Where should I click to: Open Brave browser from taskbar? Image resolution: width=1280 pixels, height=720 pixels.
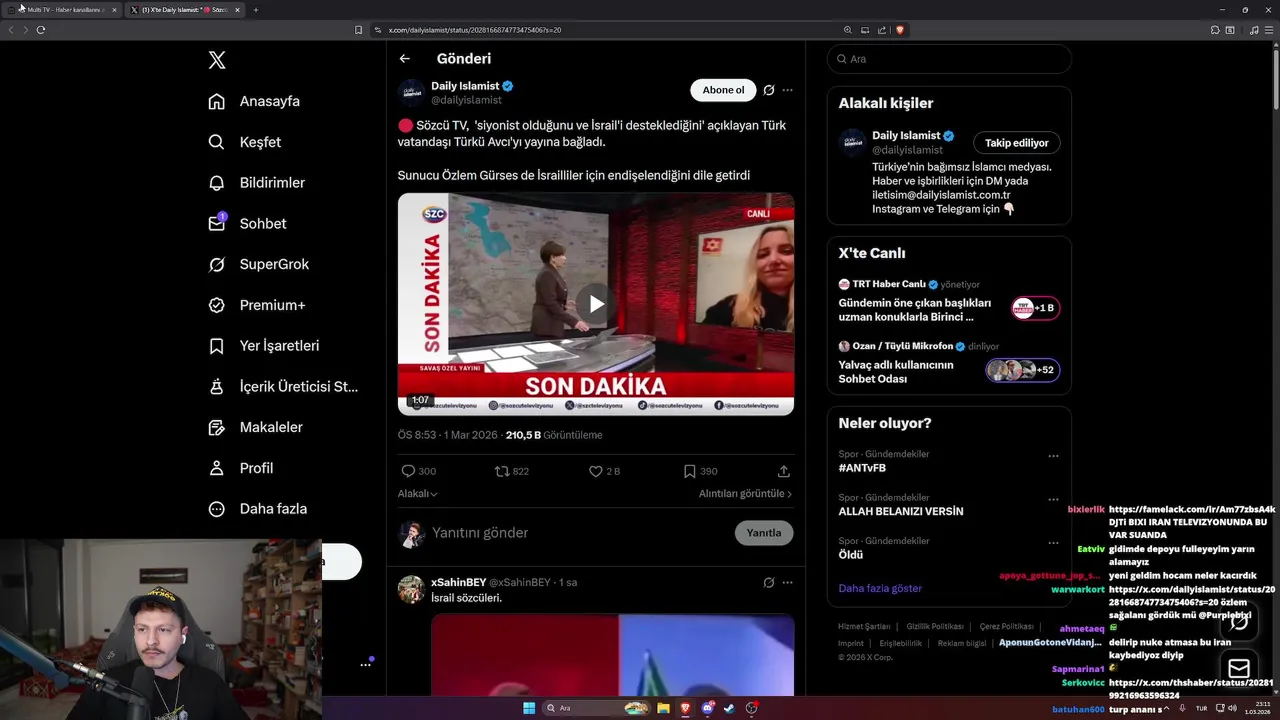pos(685,708)
